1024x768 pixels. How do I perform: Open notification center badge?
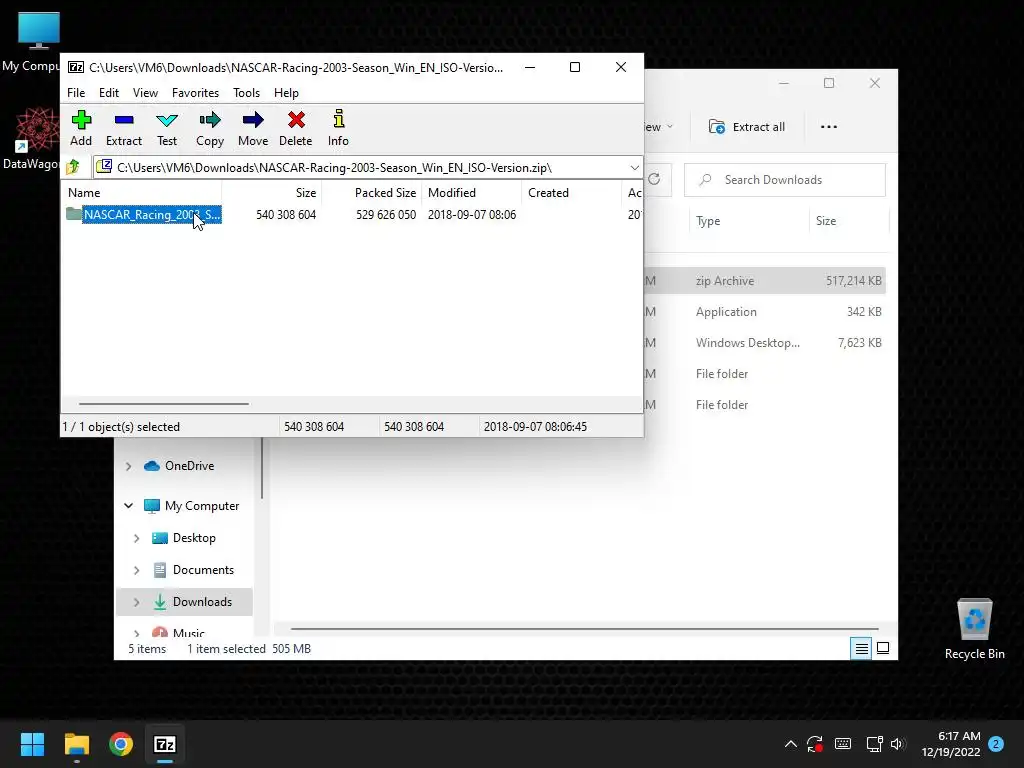click(x=996, y=744)
